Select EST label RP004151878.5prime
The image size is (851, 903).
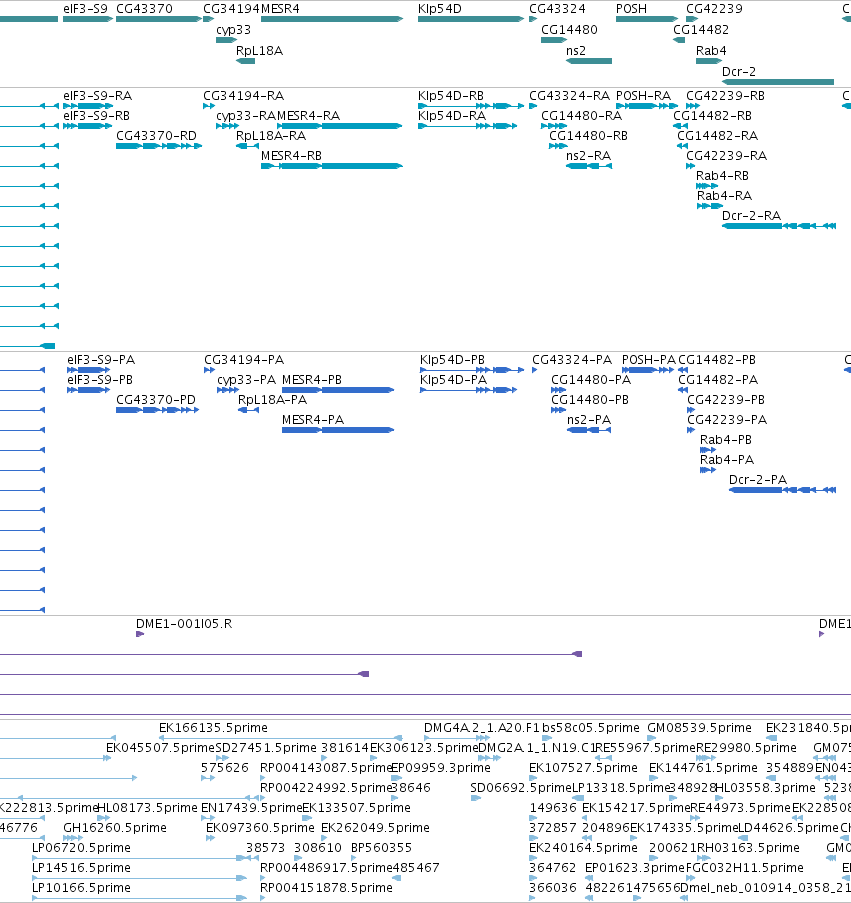[326, 887]
